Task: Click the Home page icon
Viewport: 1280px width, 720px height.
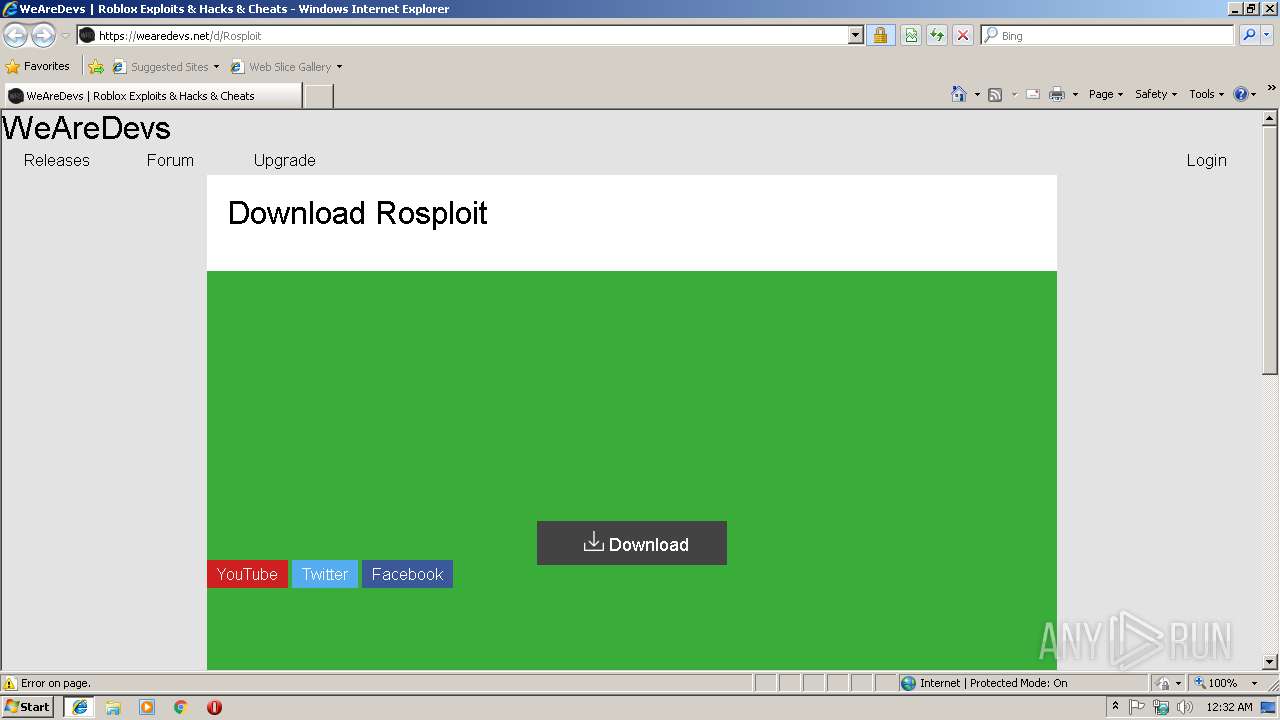Action: (959, 94)
